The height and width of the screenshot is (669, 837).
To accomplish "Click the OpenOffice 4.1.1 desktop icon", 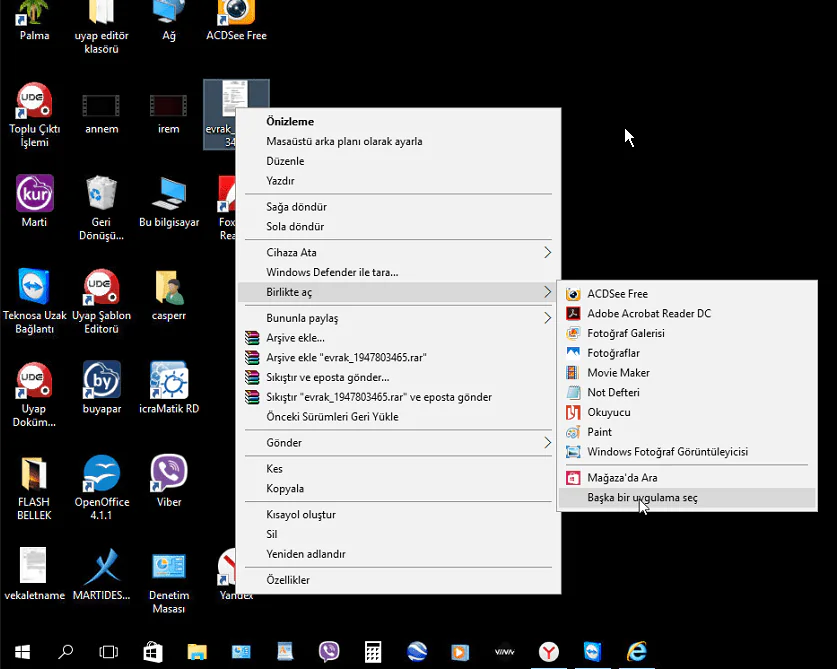I will coord(101,473).
